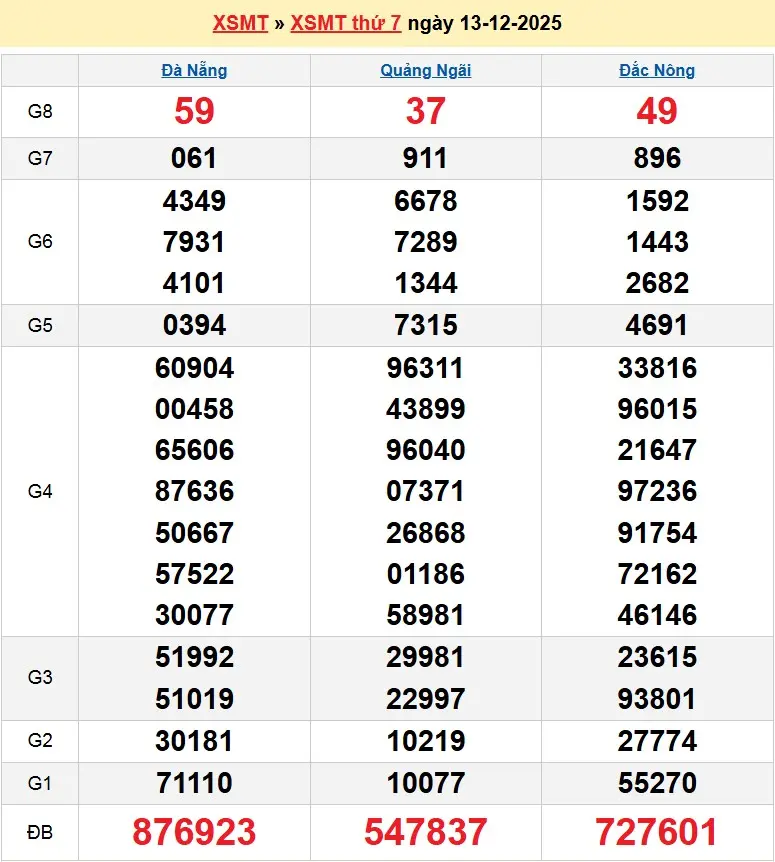
Task: Click Đà Nẵng special prize 876923
Action: pos(194,832)
